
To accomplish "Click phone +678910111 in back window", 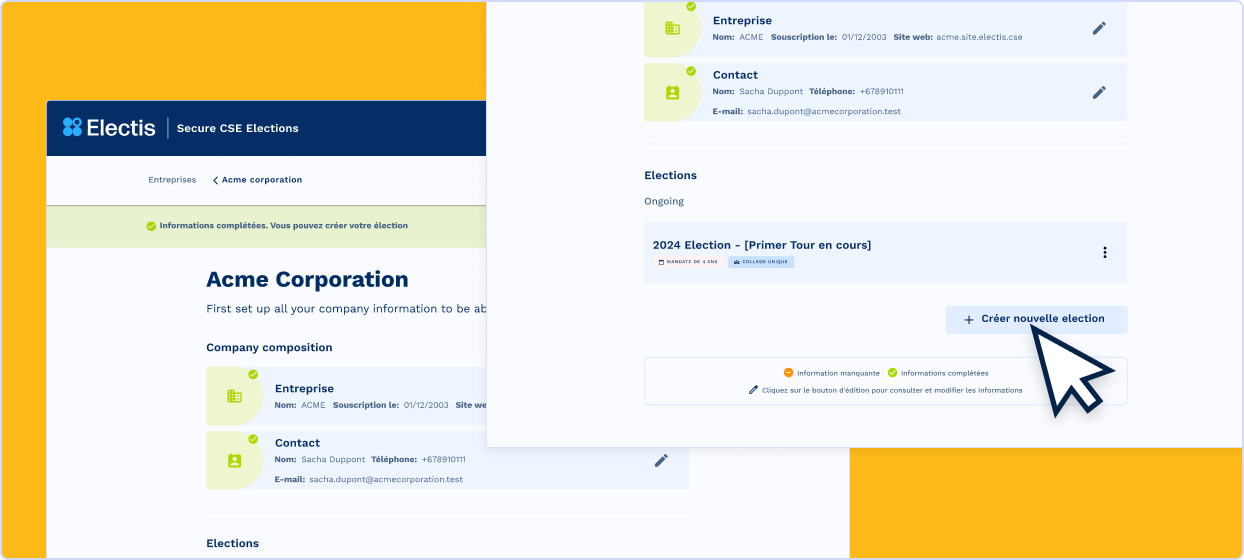I will click(x=443, y=460).
